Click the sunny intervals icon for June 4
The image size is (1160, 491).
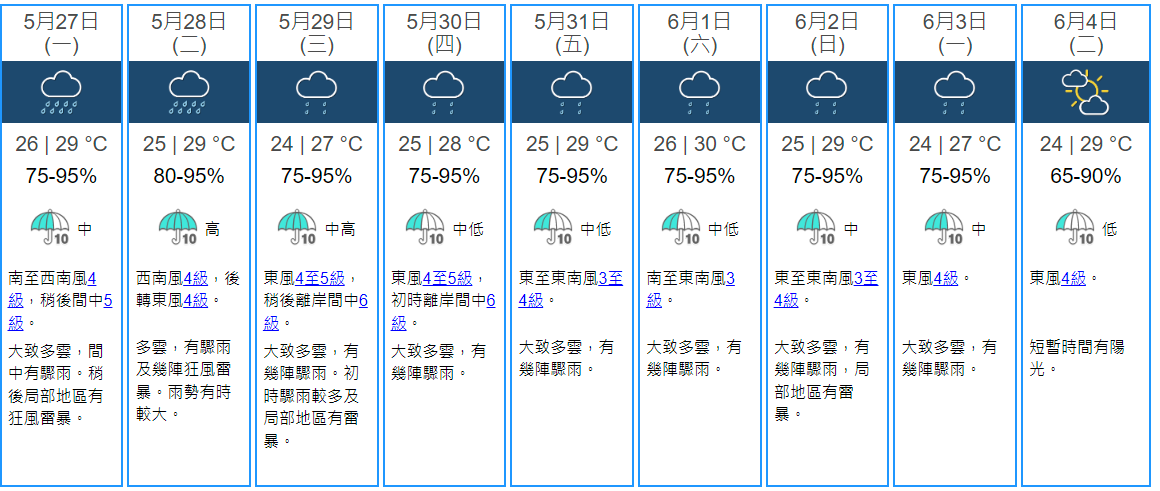[x=1085, y=92]
